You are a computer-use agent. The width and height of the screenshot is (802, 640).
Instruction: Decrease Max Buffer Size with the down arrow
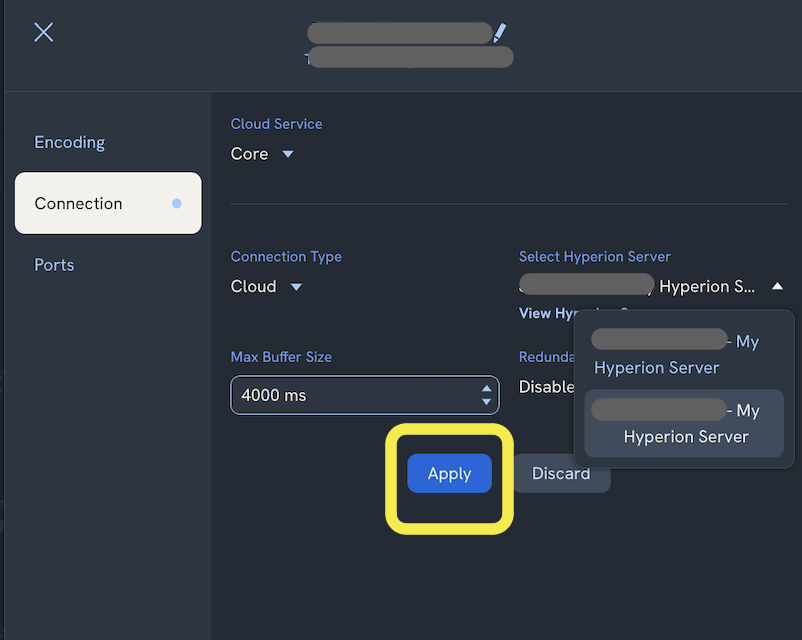tap(484, 400)
